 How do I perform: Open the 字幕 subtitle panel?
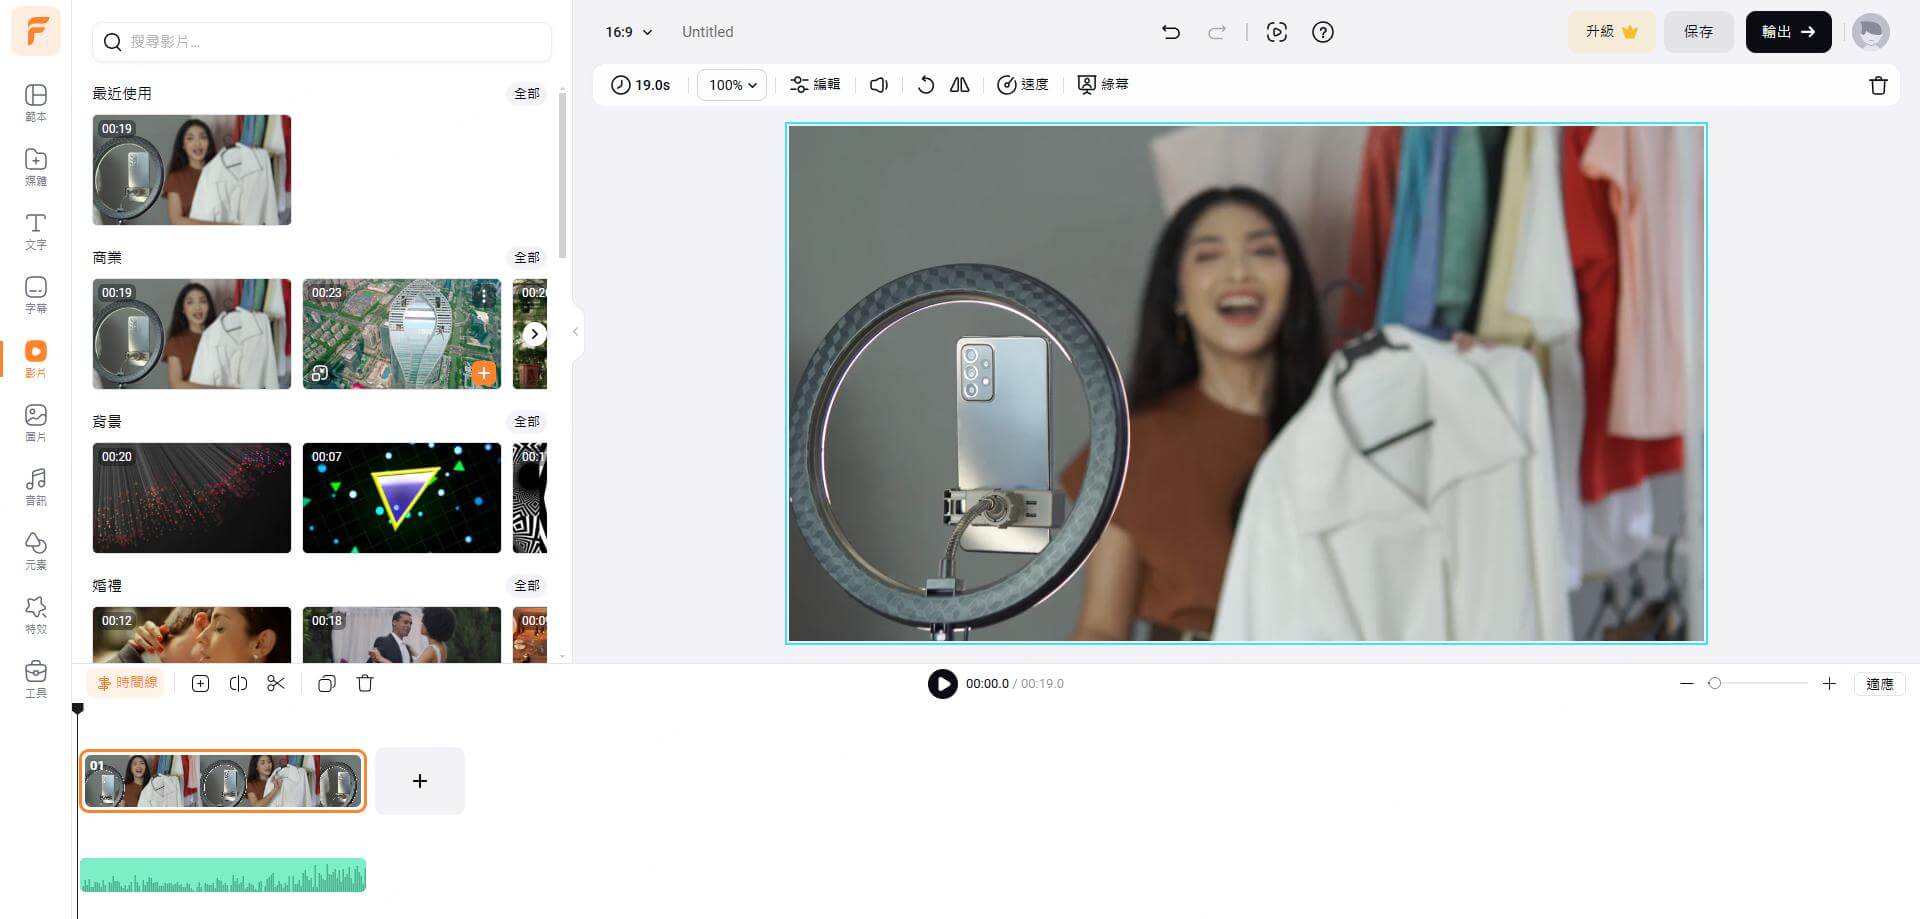pyautogui.click(x=35, y=295)
